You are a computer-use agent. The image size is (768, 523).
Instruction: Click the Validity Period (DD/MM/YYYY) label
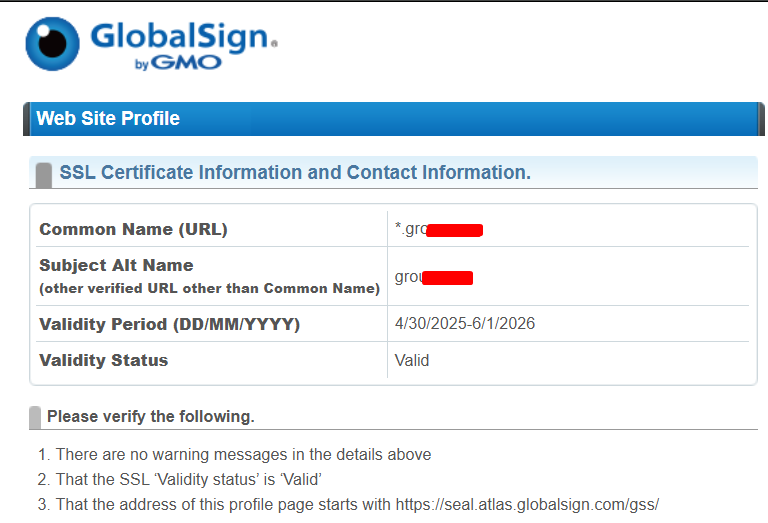point(169,324)
